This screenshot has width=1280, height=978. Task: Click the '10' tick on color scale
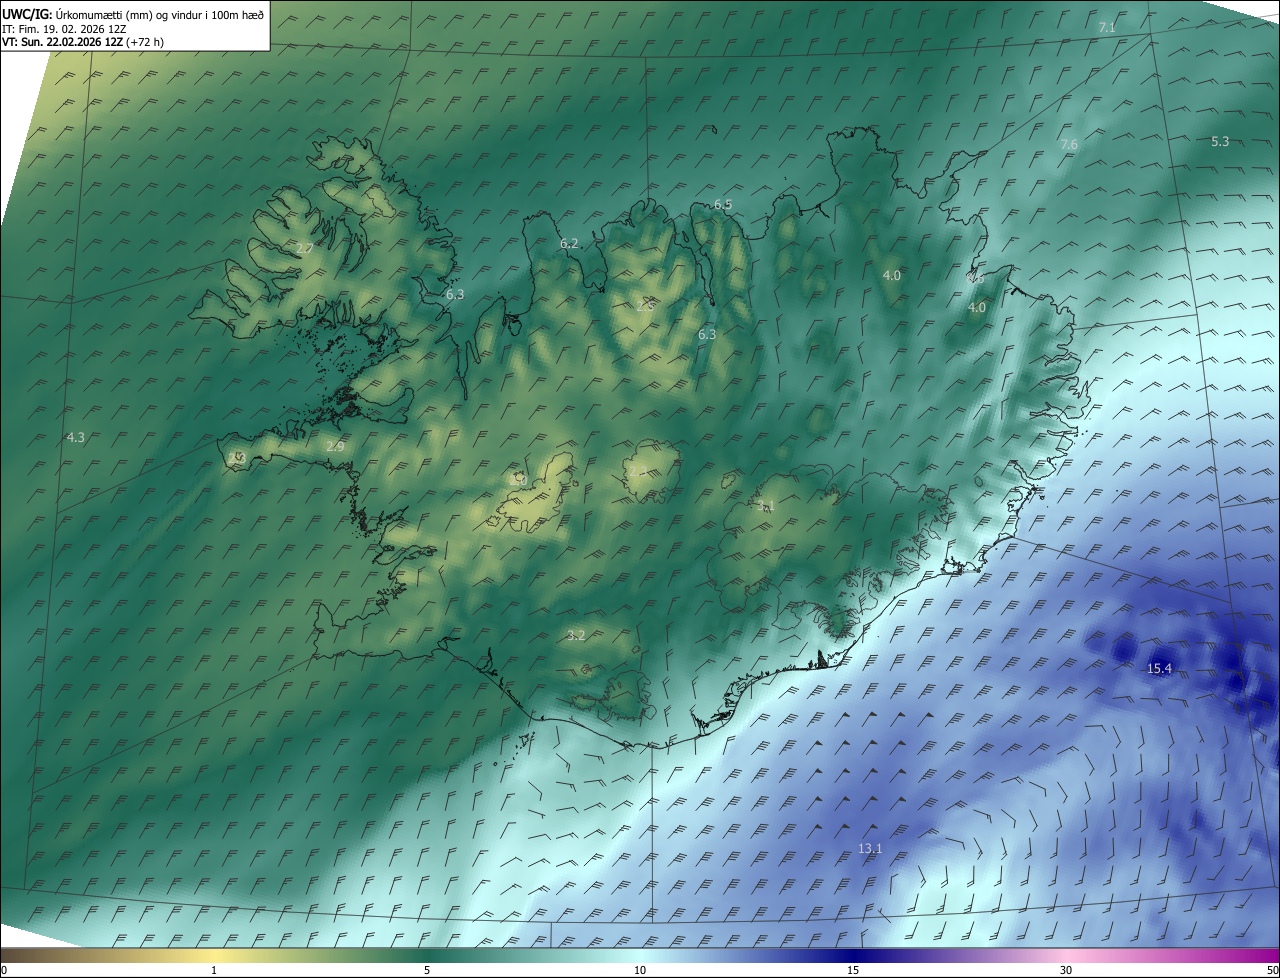click(640, 971)
